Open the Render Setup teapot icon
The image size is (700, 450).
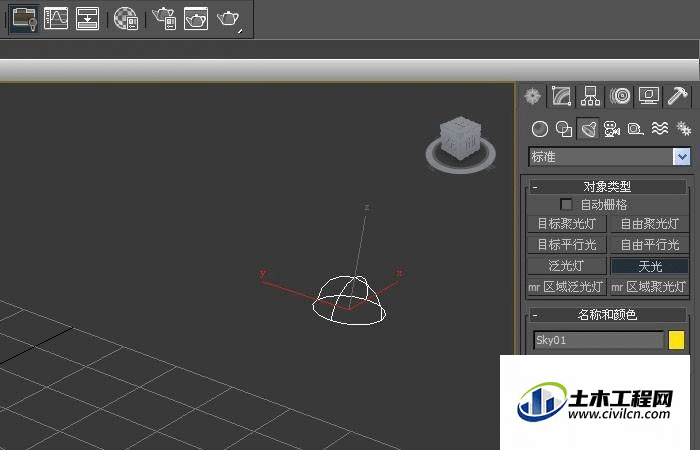click(x=164, y=19)
